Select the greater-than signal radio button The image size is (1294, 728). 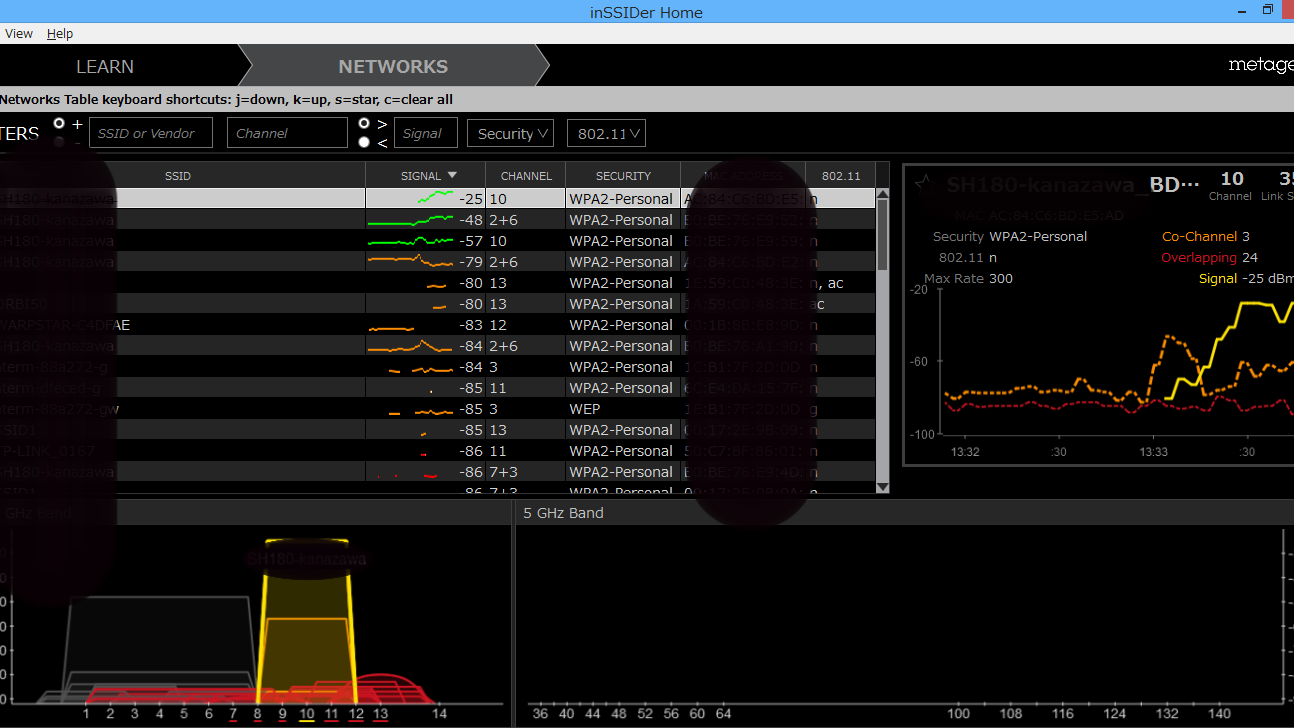(x=364, y=123)
